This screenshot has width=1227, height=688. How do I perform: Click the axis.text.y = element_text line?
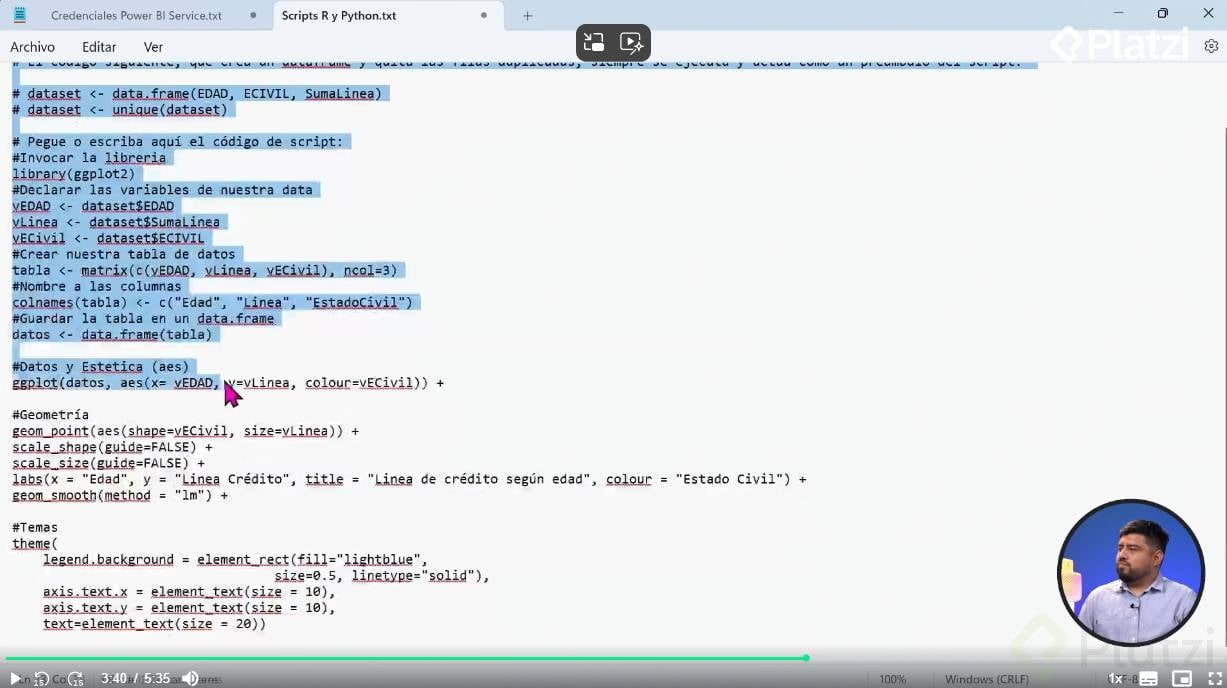point(189,607)
